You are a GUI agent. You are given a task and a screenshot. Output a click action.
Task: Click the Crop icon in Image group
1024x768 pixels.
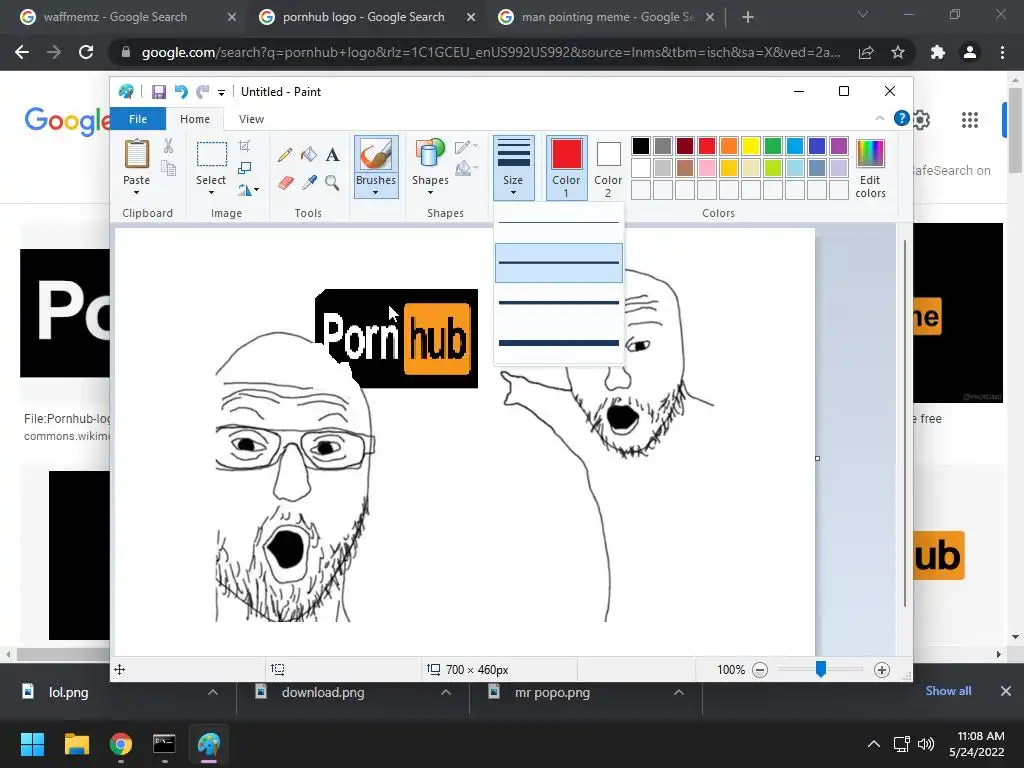(244, 146)
